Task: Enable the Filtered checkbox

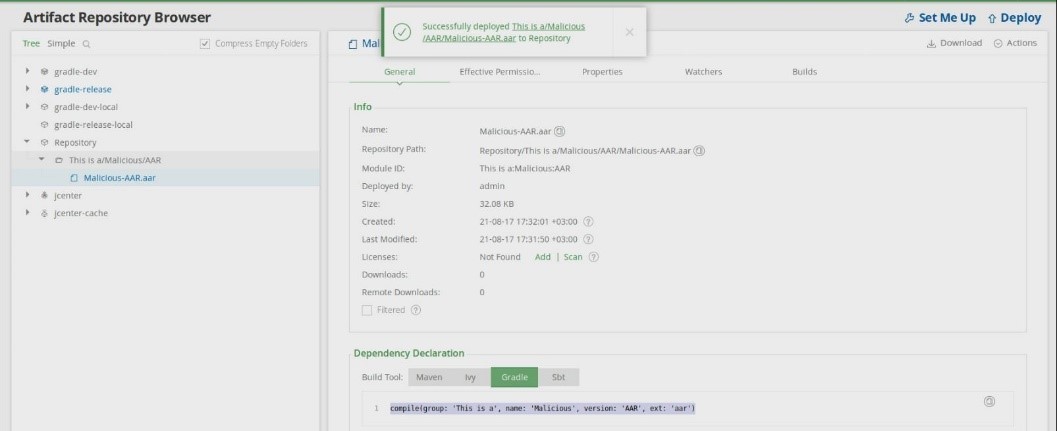Action: point(367,310)
